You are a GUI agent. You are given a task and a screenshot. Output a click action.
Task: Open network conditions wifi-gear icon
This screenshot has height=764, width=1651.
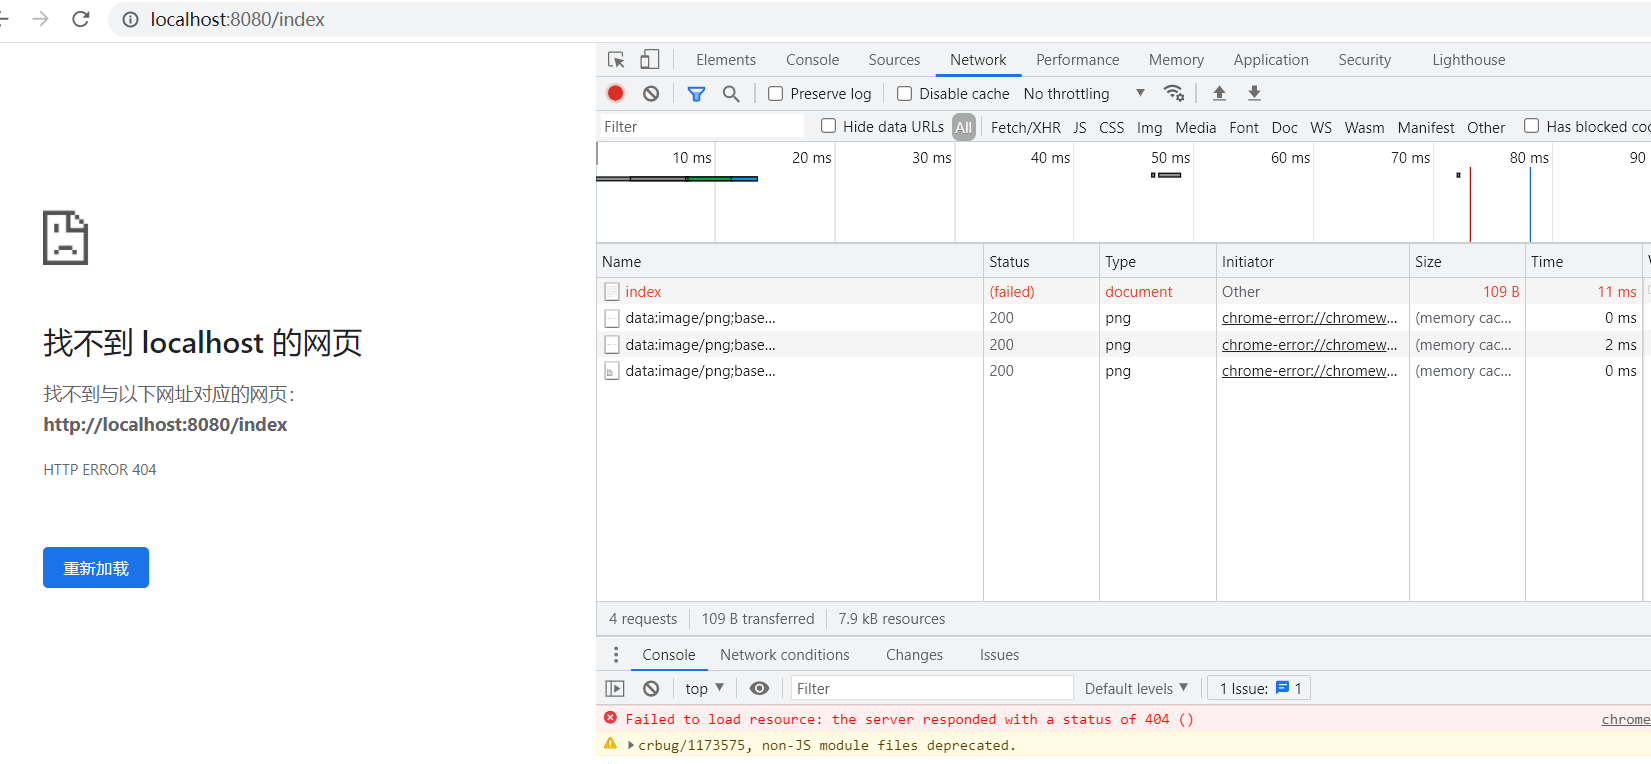tap(1174, 93)
